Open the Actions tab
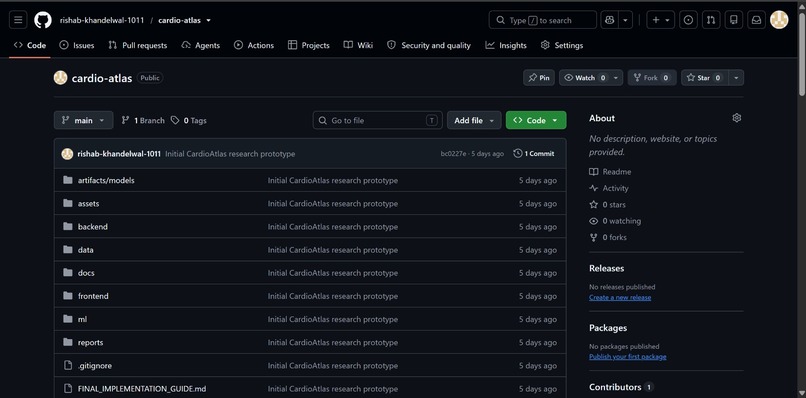 (x=254, y=45)
